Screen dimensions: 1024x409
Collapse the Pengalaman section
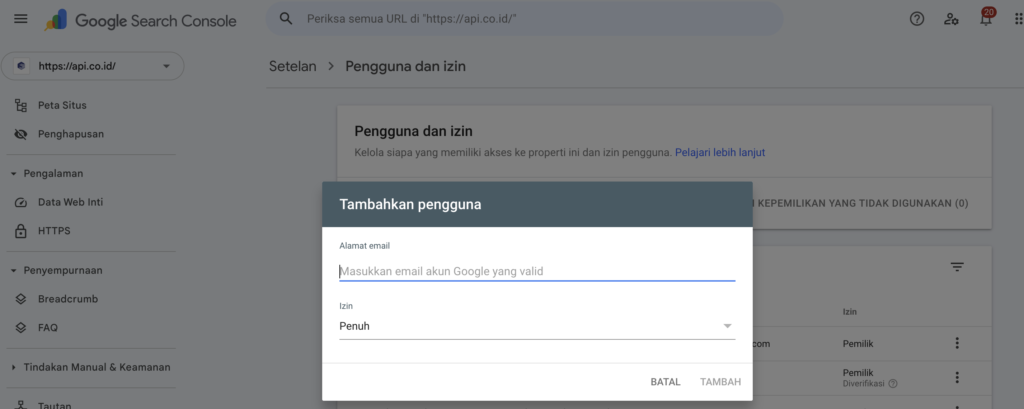pos(14,173)
